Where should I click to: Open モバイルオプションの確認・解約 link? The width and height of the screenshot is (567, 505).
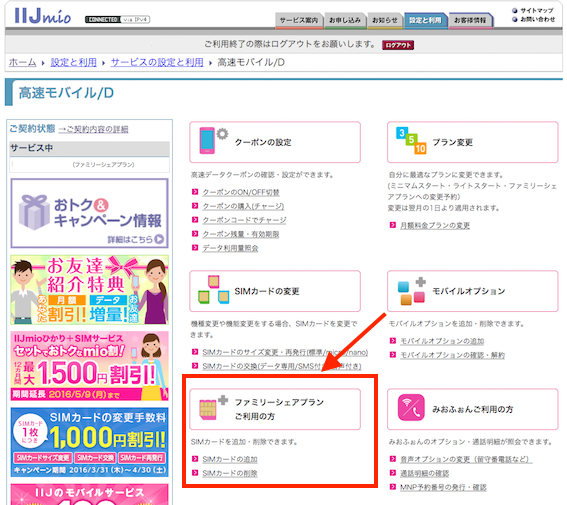click(452, 355)
